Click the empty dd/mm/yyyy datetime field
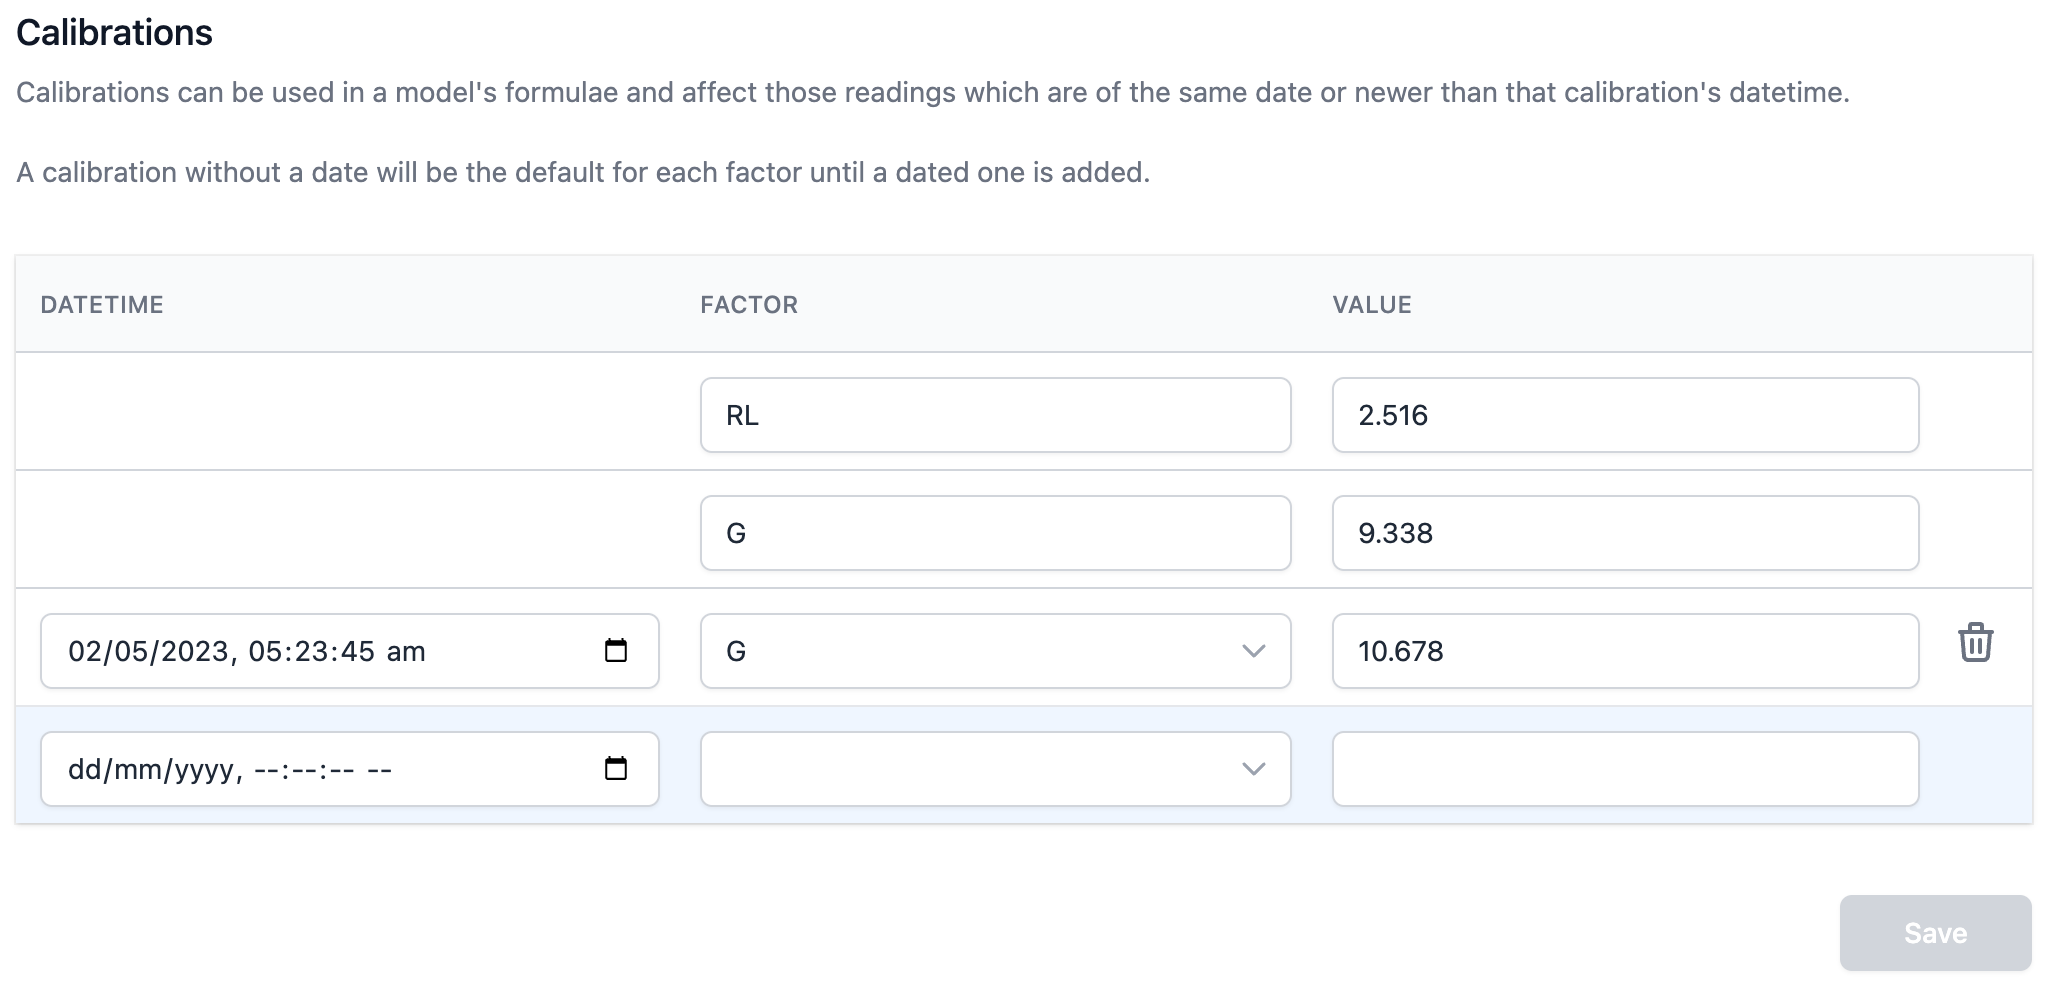2060x992 pixels. (300, 769)
